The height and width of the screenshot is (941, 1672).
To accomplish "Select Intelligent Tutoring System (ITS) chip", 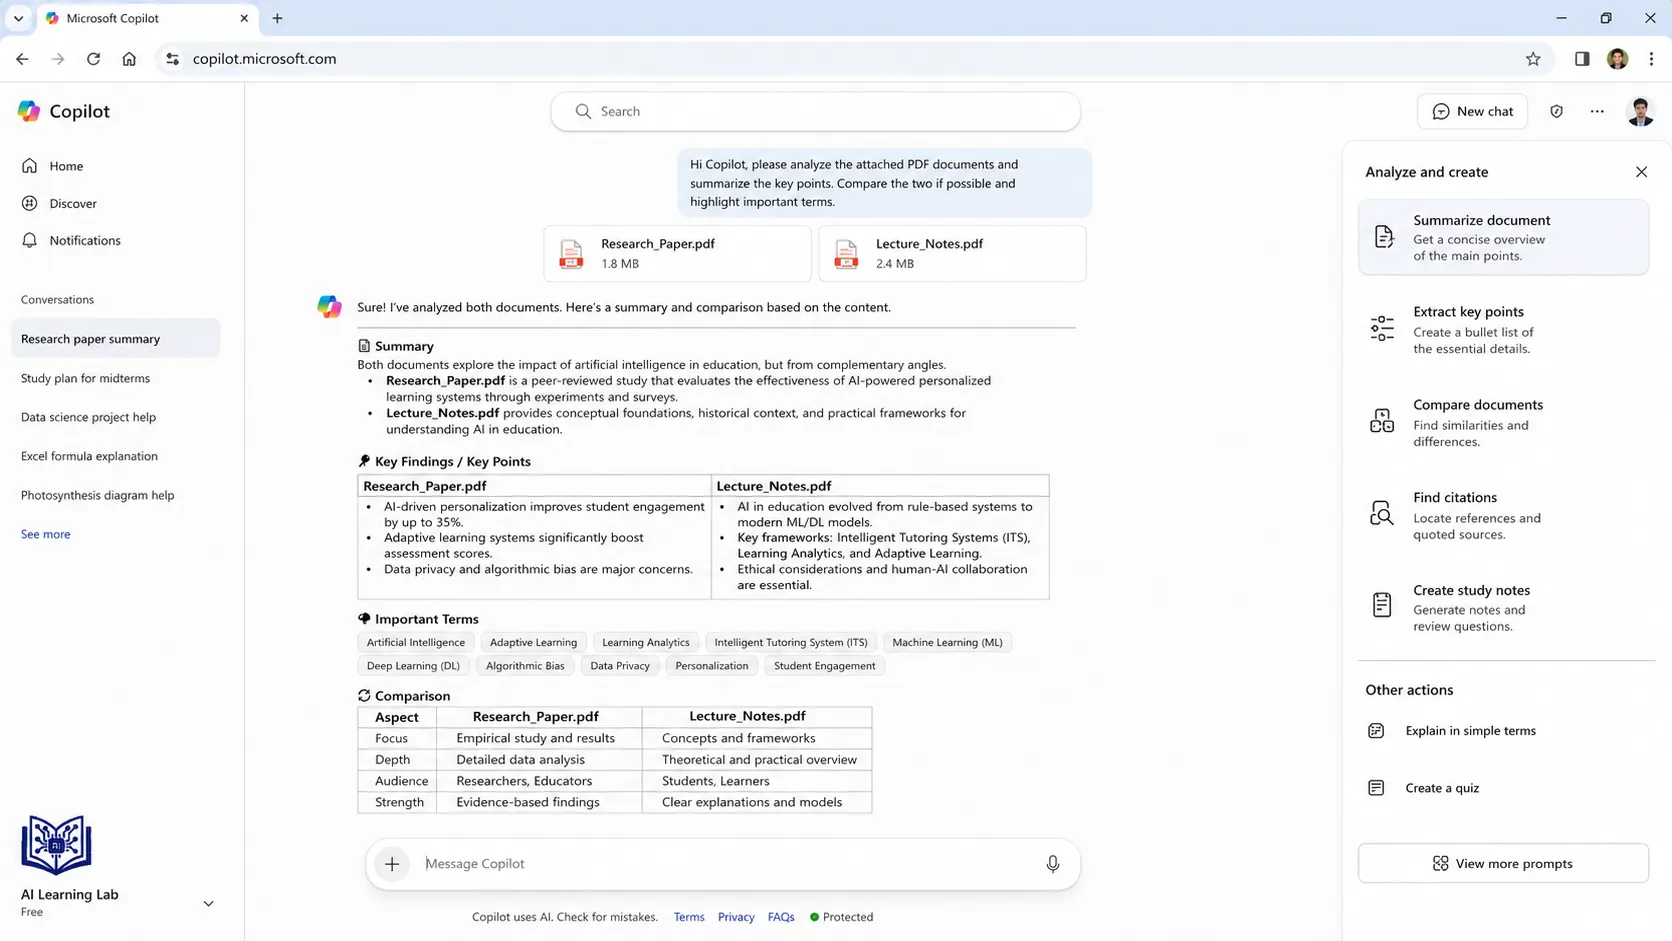I will [791, 642].
